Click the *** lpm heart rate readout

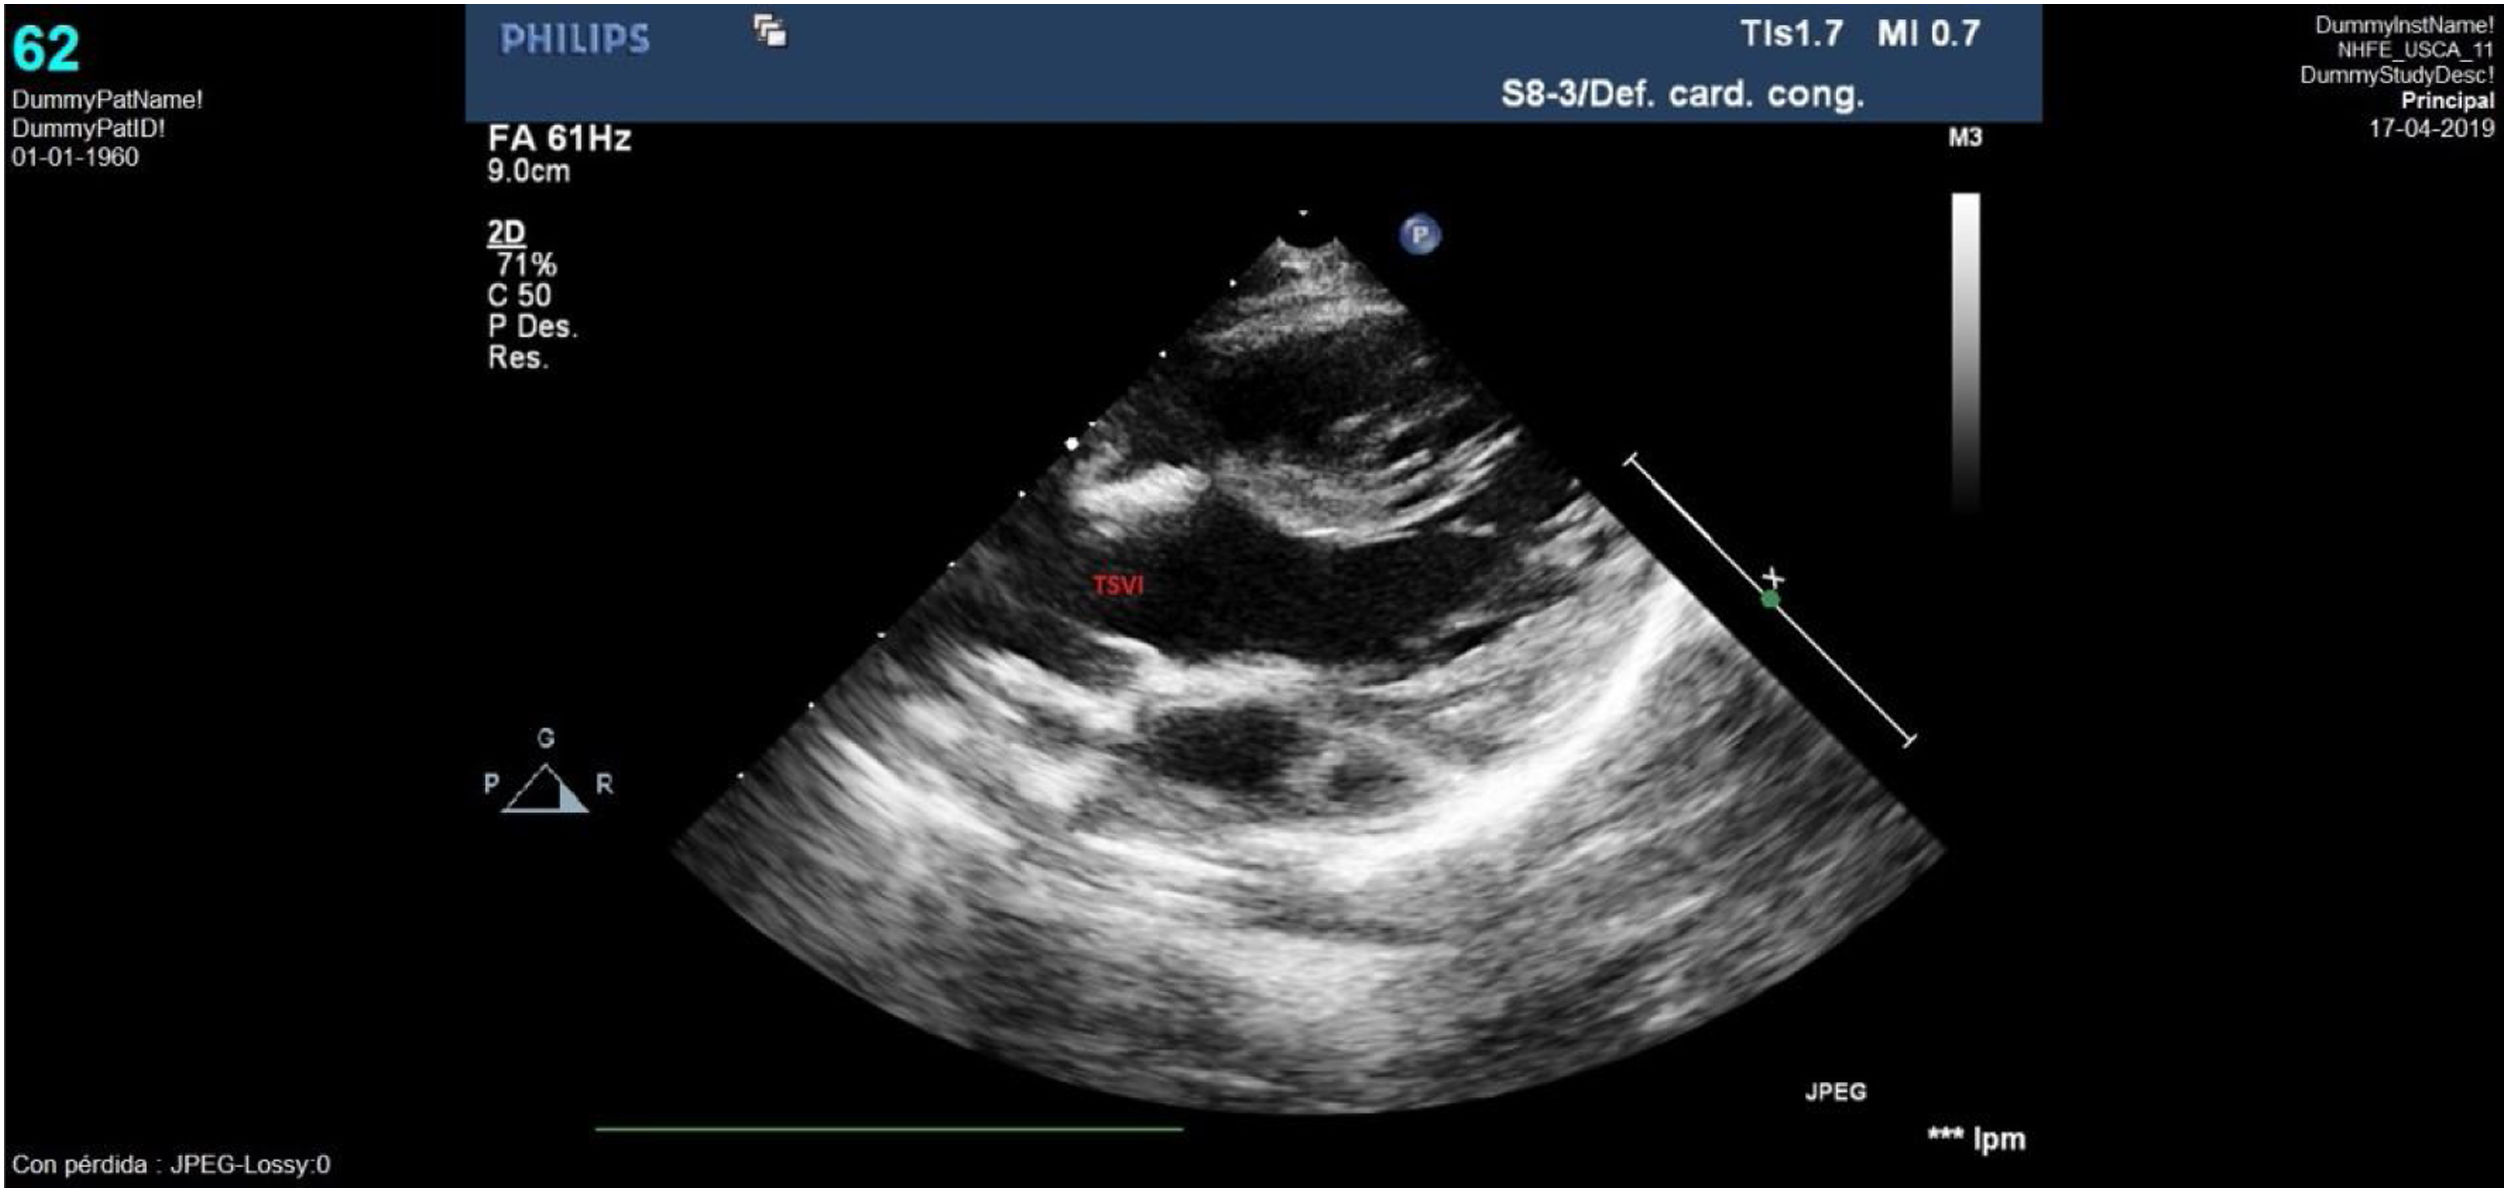click(x=1976, y=1139)
